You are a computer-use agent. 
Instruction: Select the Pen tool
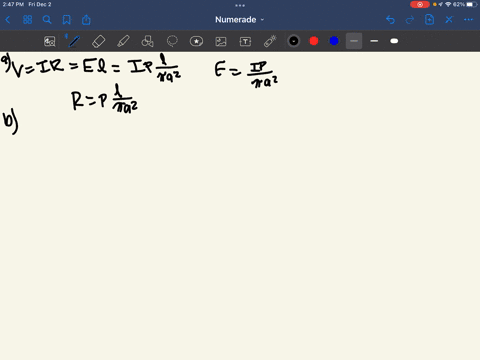(x=74, y=41)
